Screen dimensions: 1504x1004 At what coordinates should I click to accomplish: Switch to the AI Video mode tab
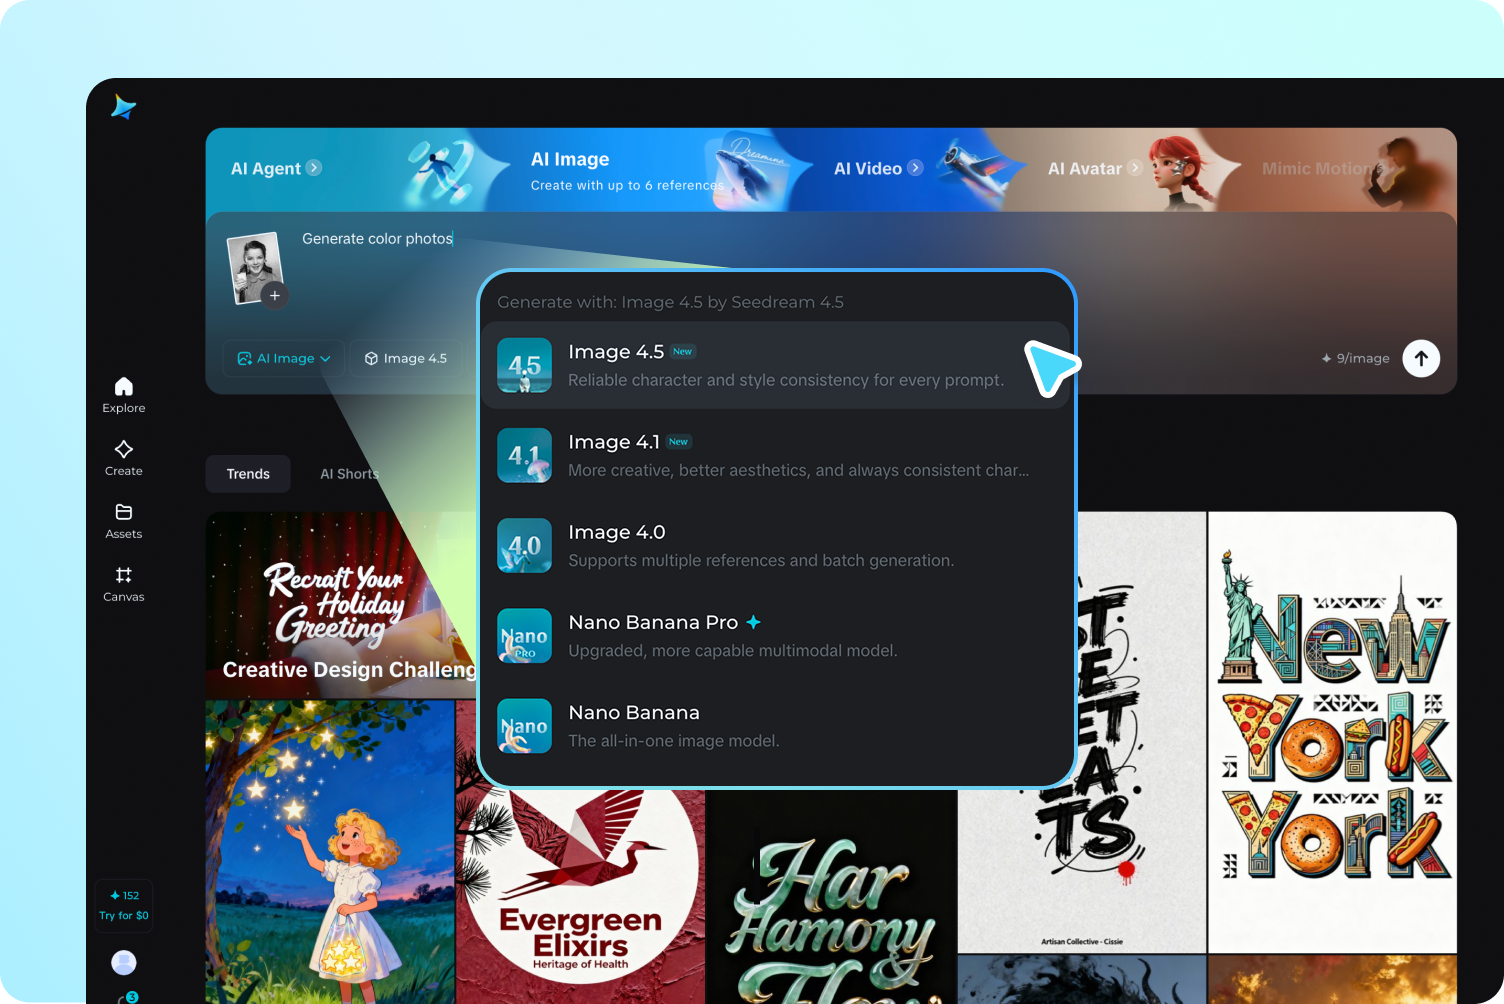point(878,168)
